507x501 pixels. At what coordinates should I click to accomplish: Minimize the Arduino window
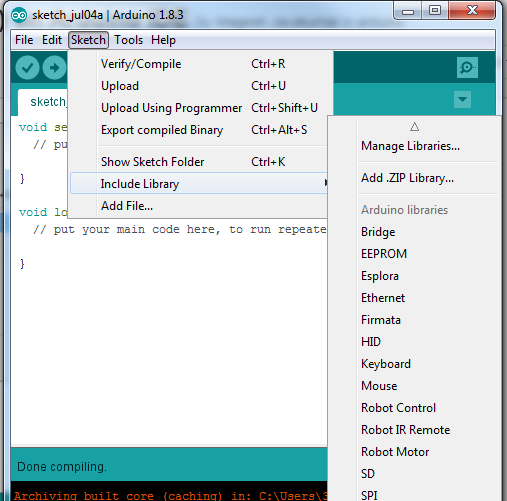[x=408, y=12]
